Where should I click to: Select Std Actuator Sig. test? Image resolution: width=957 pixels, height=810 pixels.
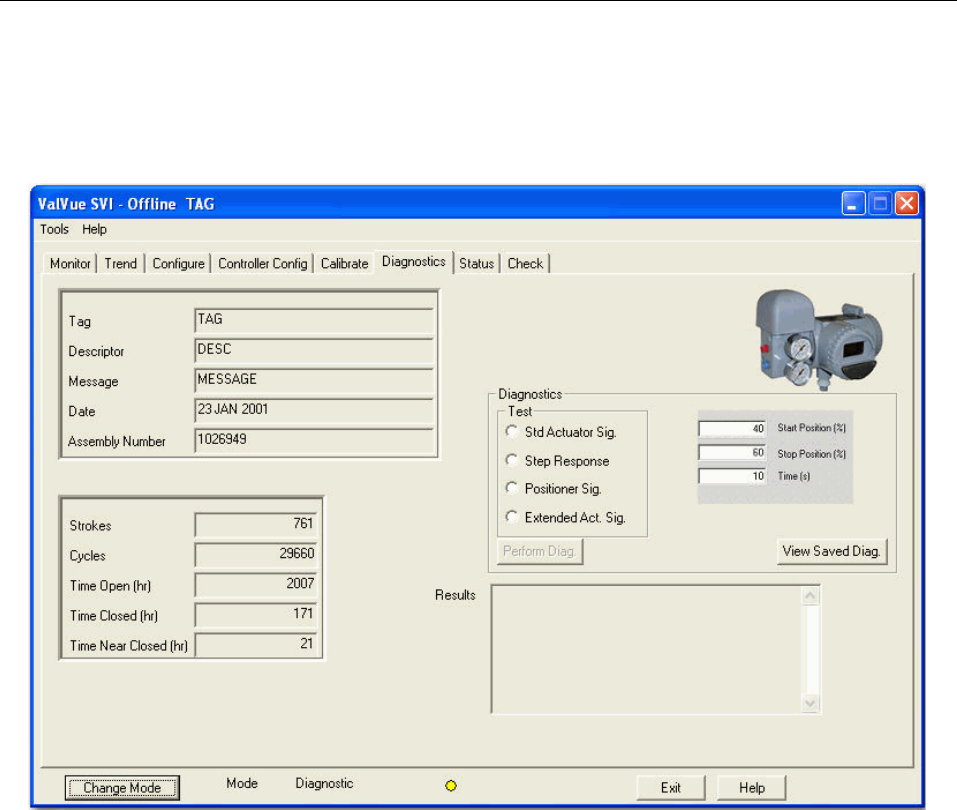tap(513, 432)
